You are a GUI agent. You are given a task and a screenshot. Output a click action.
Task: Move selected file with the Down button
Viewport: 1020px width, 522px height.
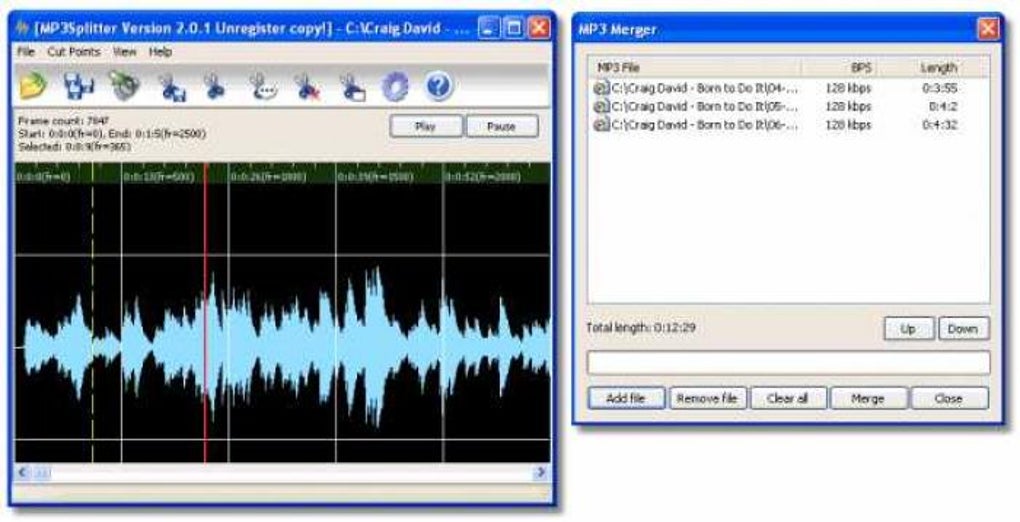(x=963, y=329)
